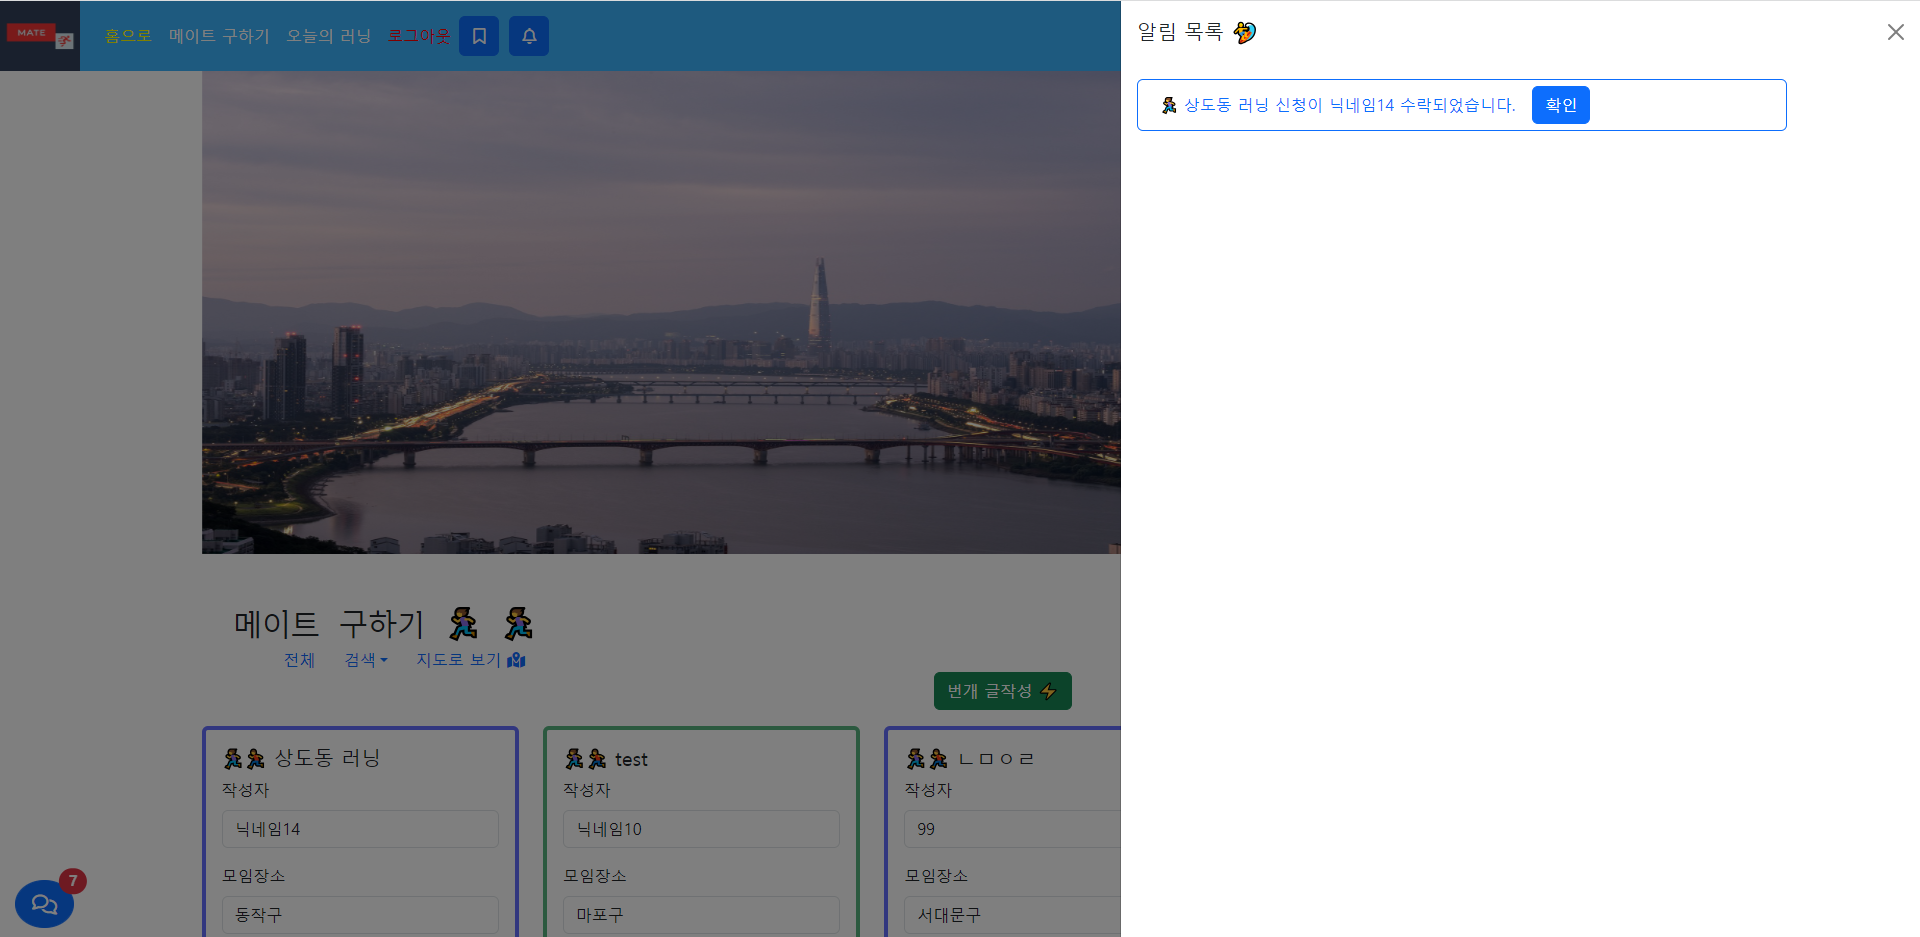Open 메이트 구하기 menu item
The image size is (1920, 937).
click(219, 36)
